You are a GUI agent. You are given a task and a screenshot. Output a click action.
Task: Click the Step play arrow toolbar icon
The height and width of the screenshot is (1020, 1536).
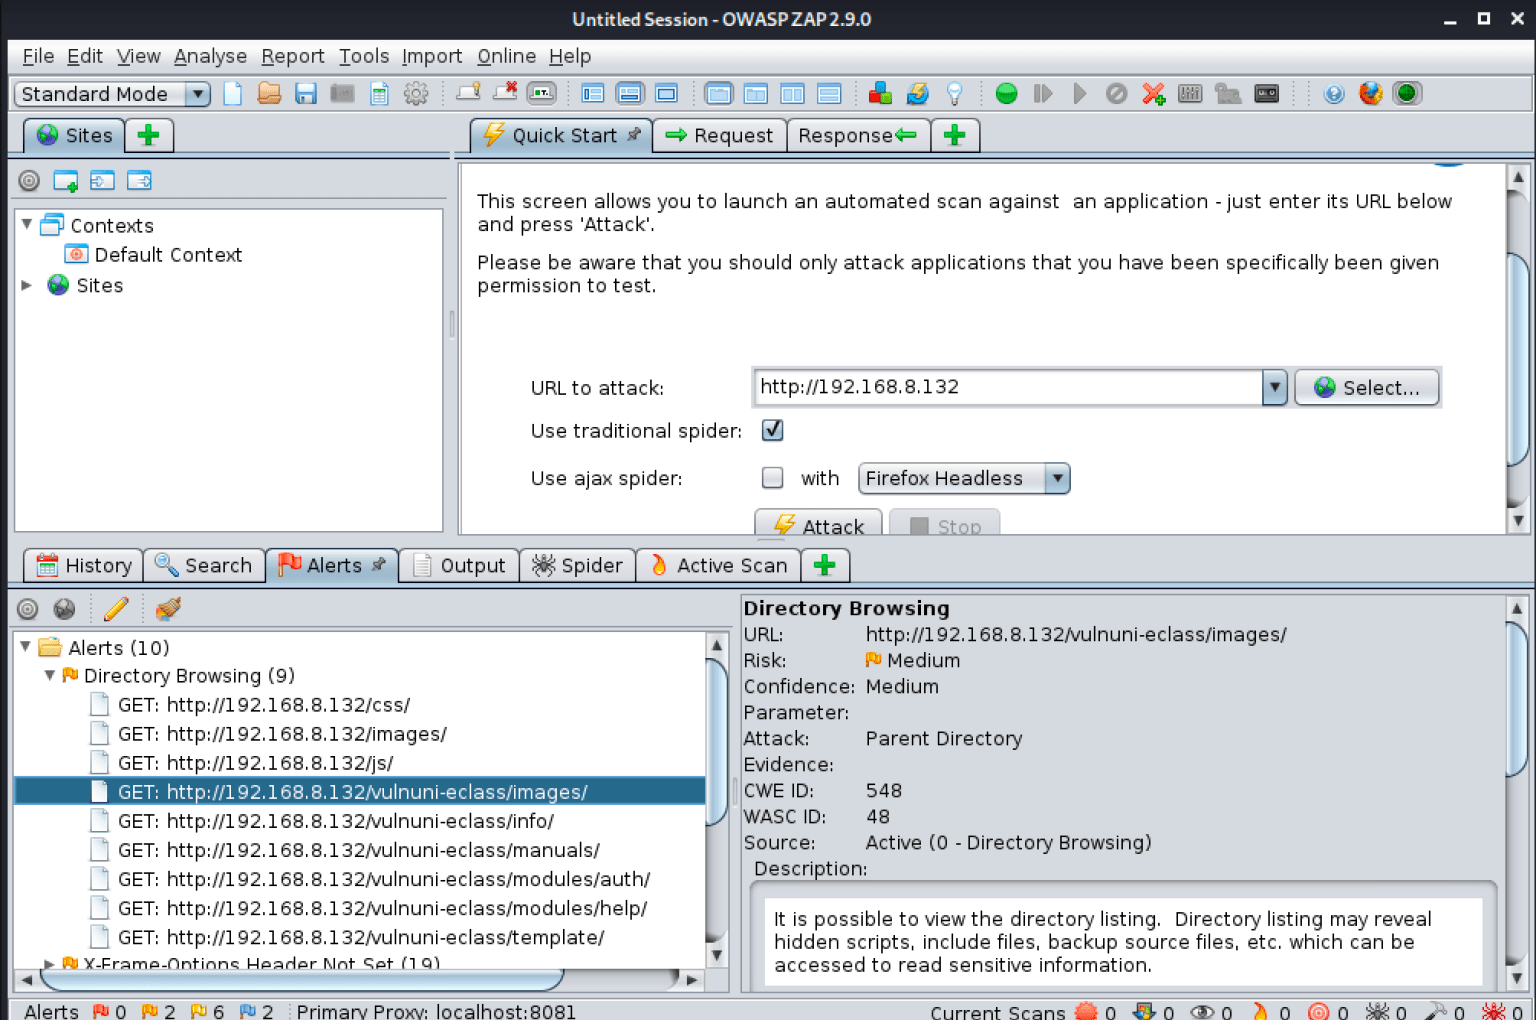click(1043, 94)
